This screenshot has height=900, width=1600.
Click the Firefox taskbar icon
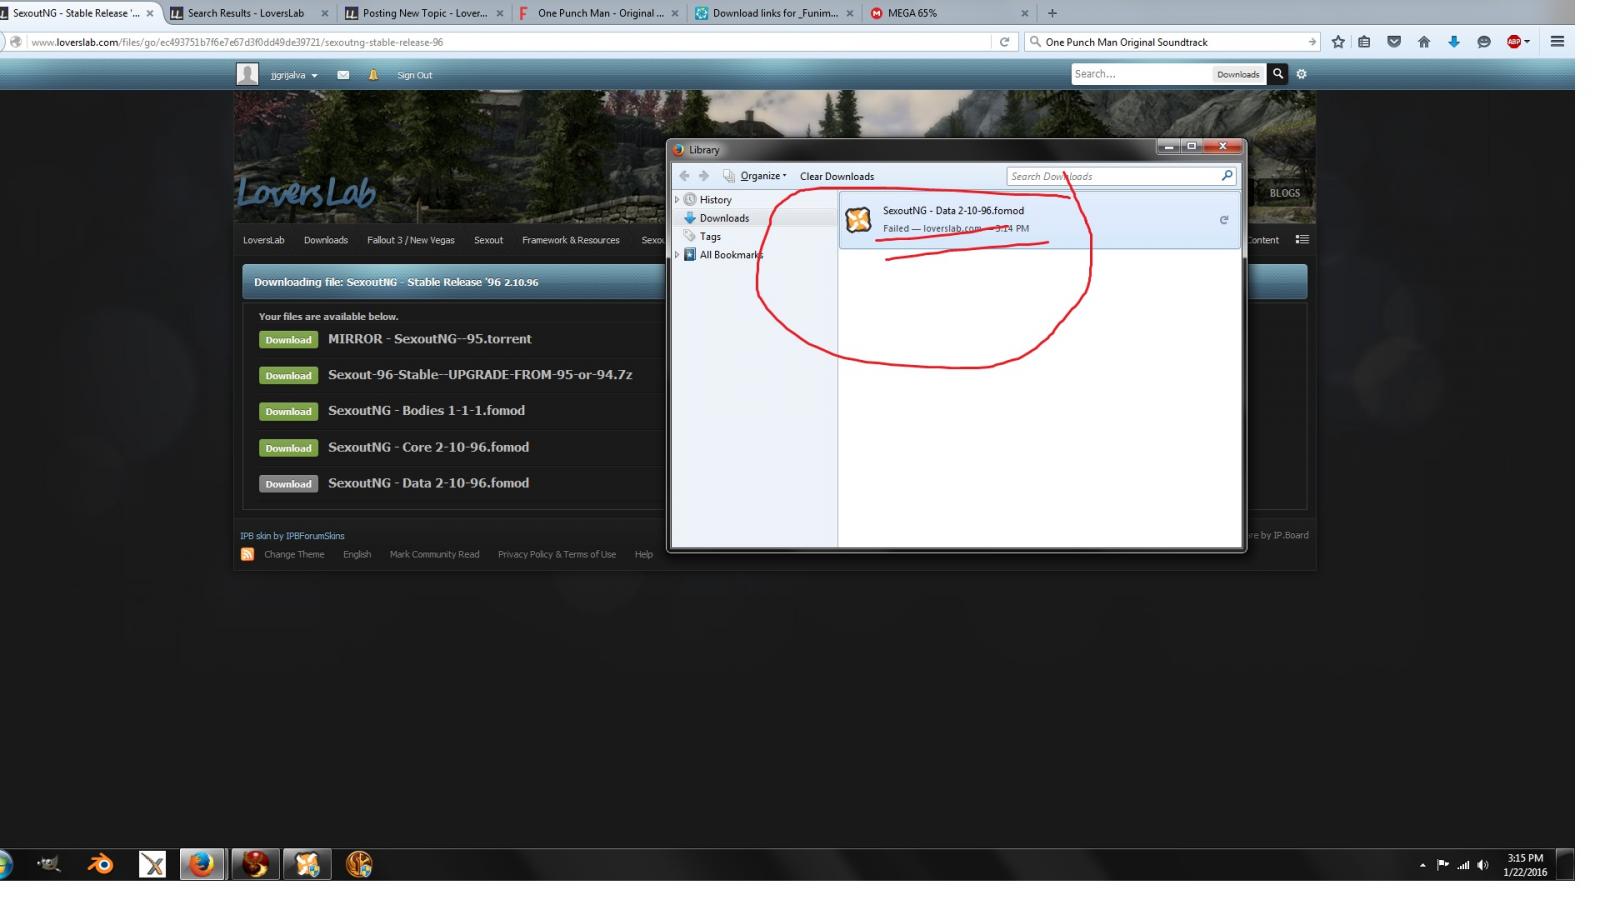[x=202, y=864]
